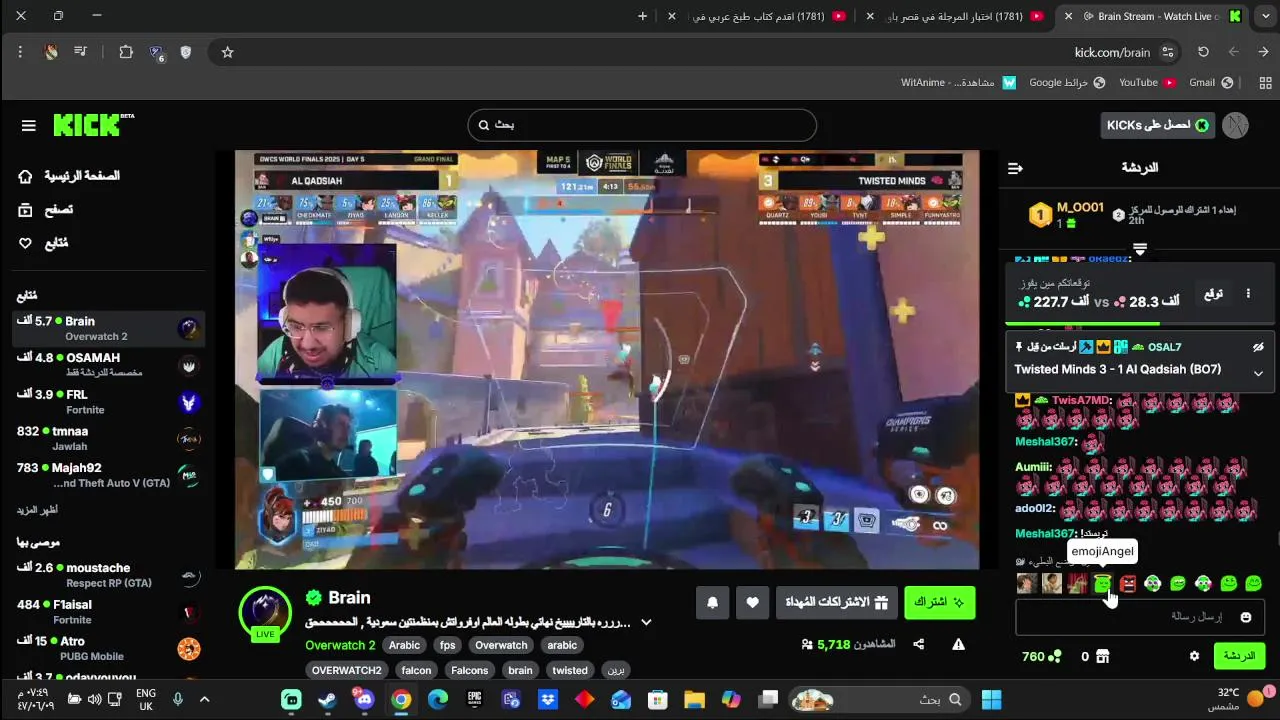Expand the leaderboard drag handle
The width and height of the screenshot is (1280, 720).
click(x=1139, y=247)
